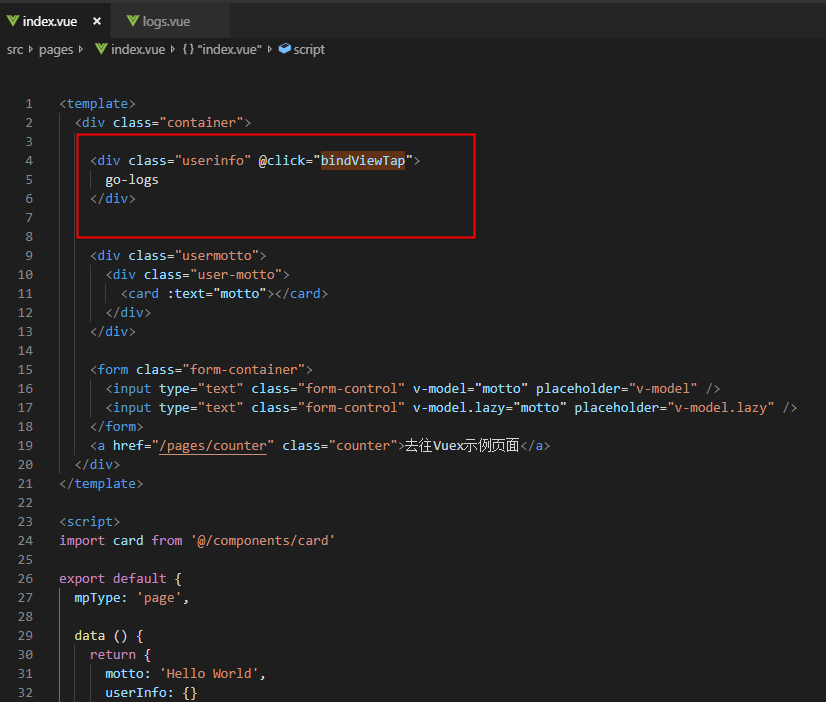This screenshot has height=702, width=826.
Task: Click the go-logs text on line 5
Action: (132, 180)
